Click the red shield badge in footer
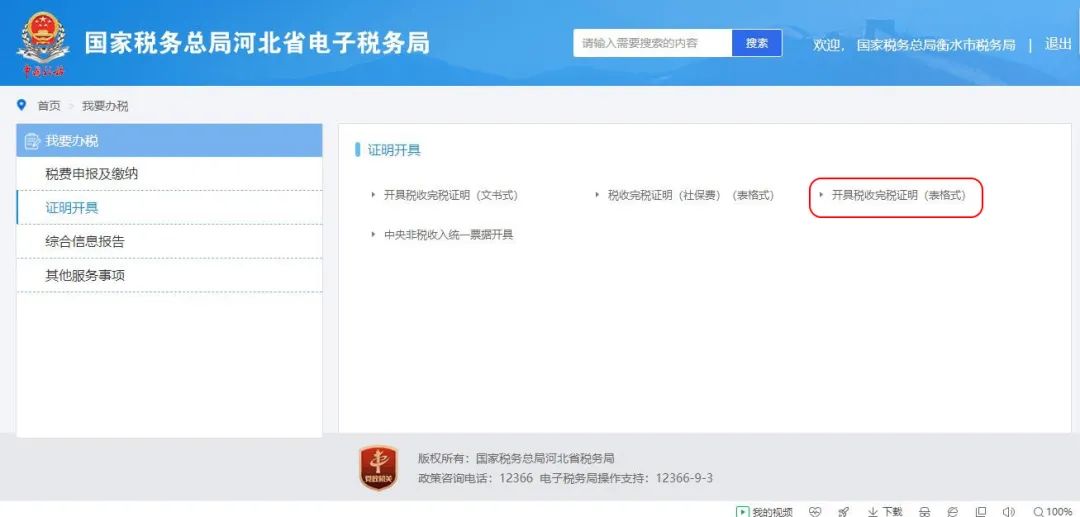The image size is (1080, 517). [x=379, y=467]
